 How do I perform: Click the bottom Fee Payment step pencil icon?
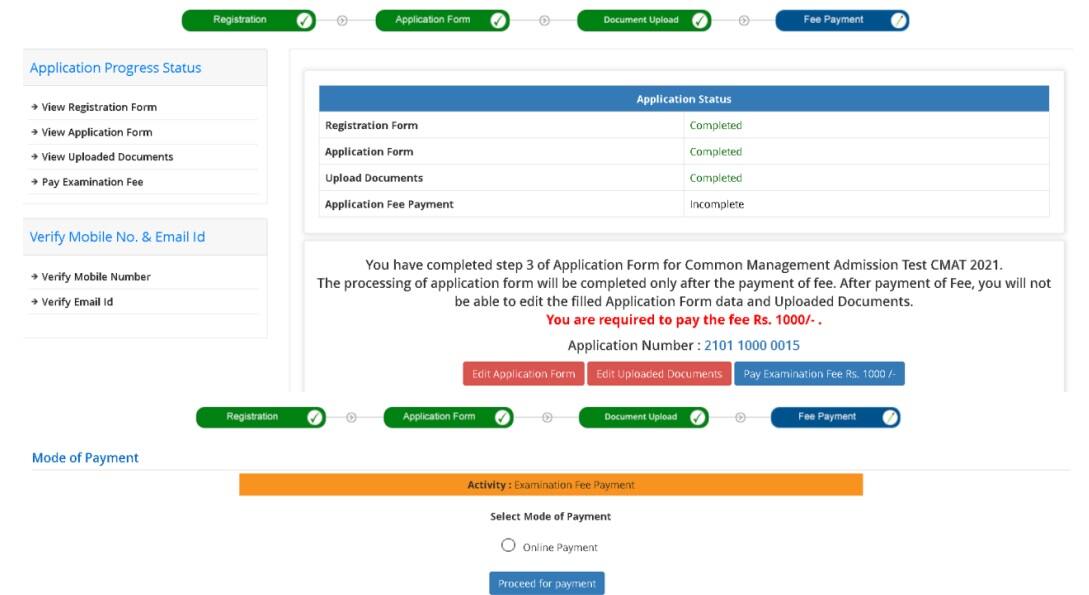click(x=890, y=417)
